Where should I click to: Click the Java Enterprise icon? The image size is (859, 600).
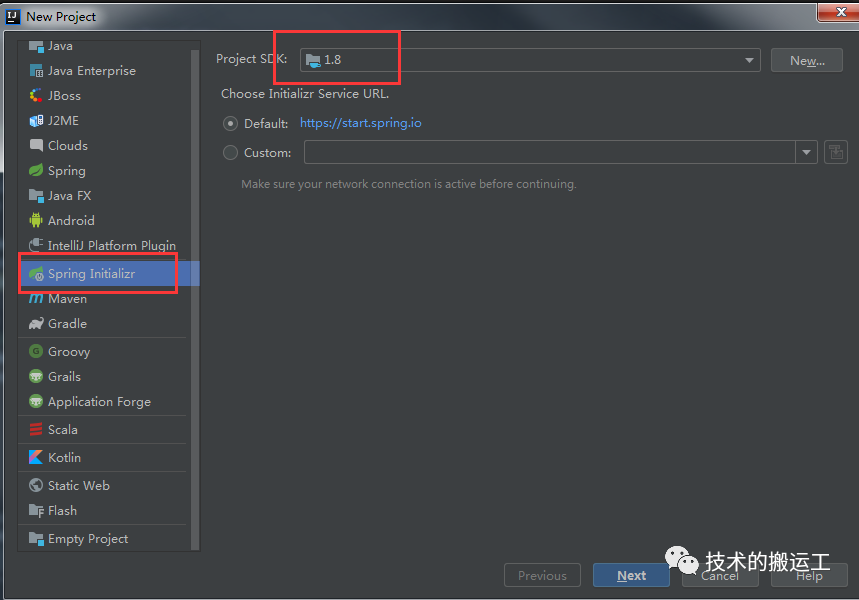36,71
